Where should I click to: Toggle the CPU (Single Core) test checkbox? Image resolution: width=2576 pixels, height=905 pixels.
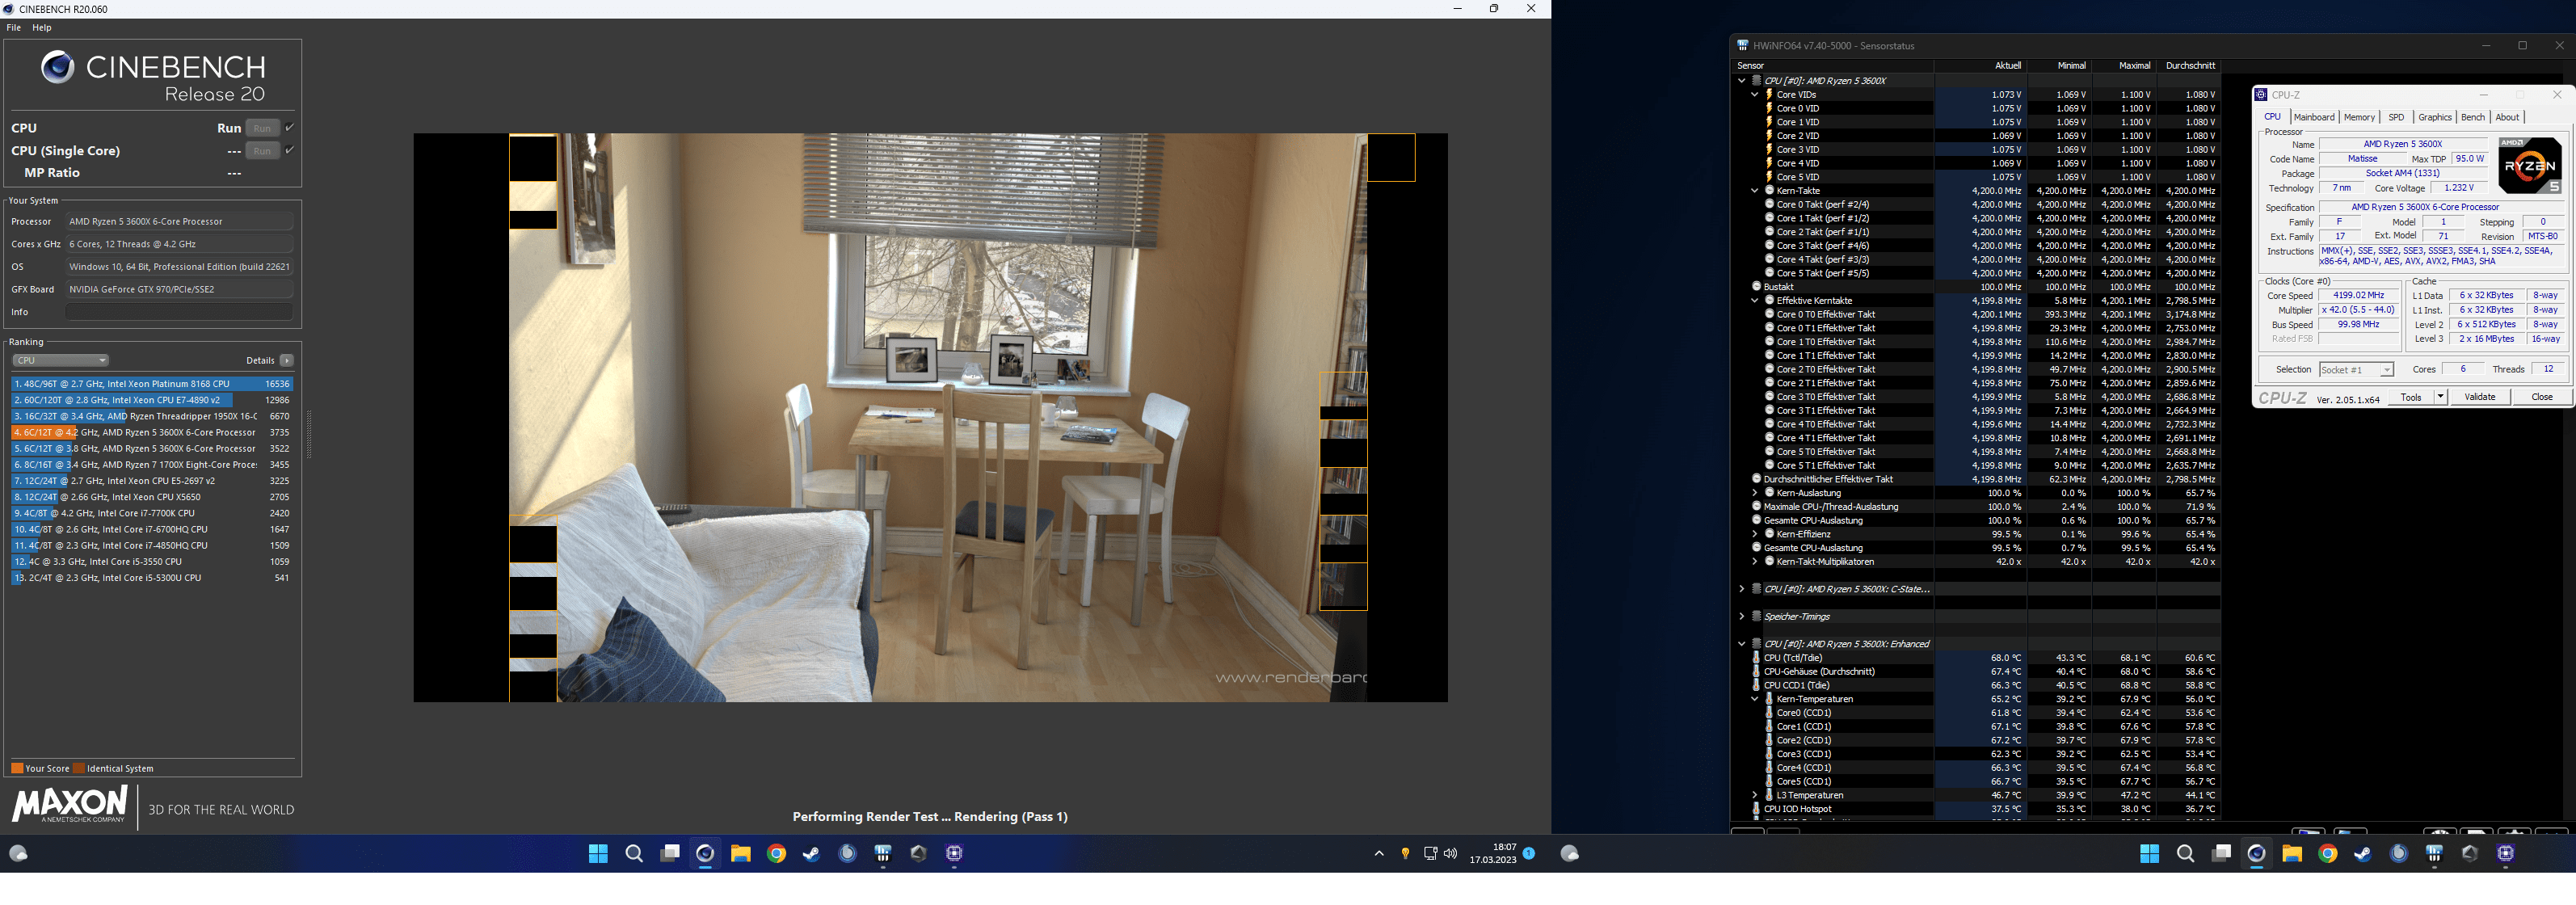[x=289, y=150]
